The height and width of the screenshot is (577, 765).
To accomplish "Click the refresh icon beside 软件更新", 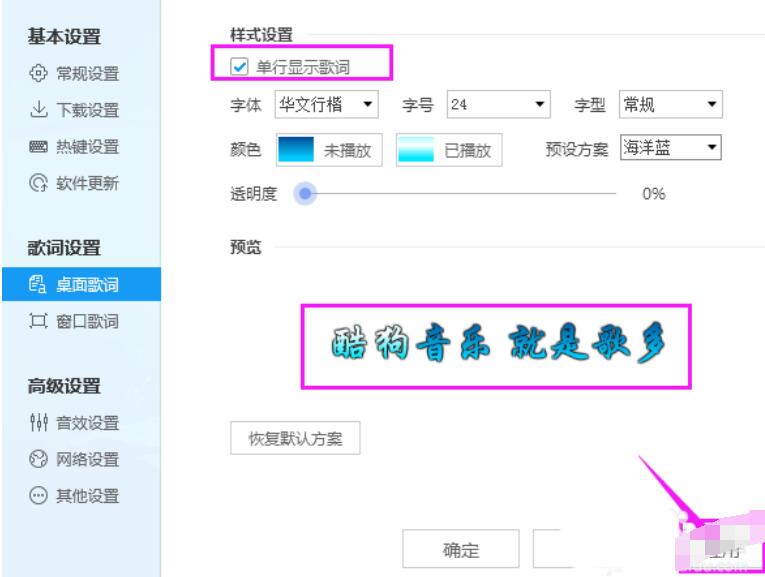I will click(x=38, y=183).
